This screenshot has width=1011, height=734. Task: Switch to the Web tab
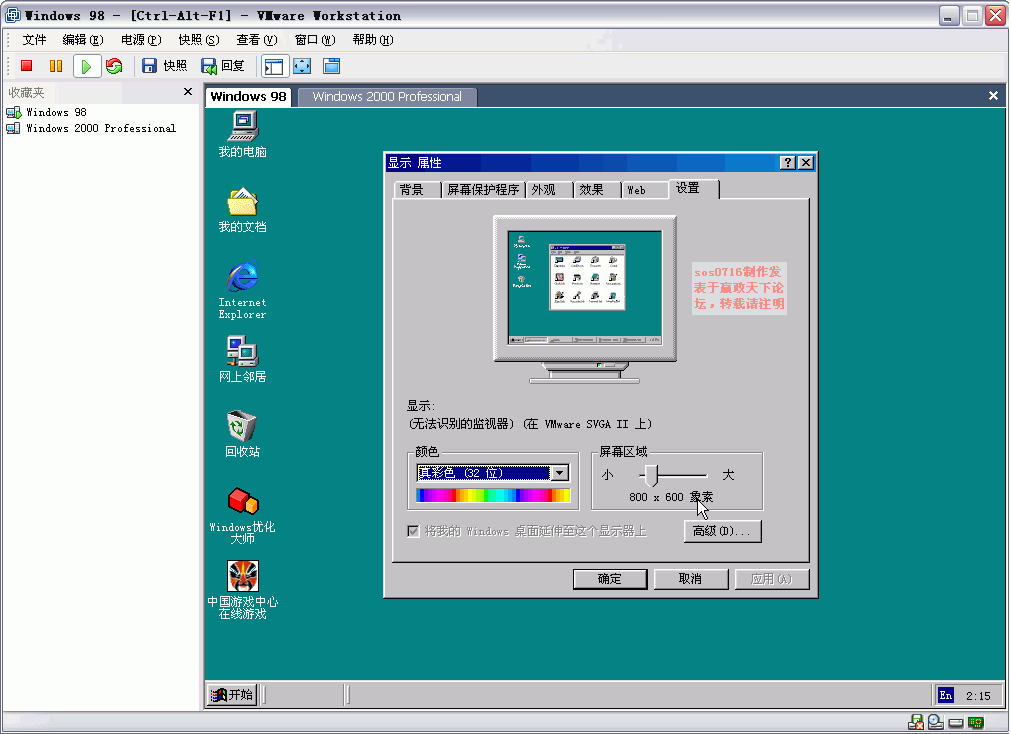(x=645, y=190)
